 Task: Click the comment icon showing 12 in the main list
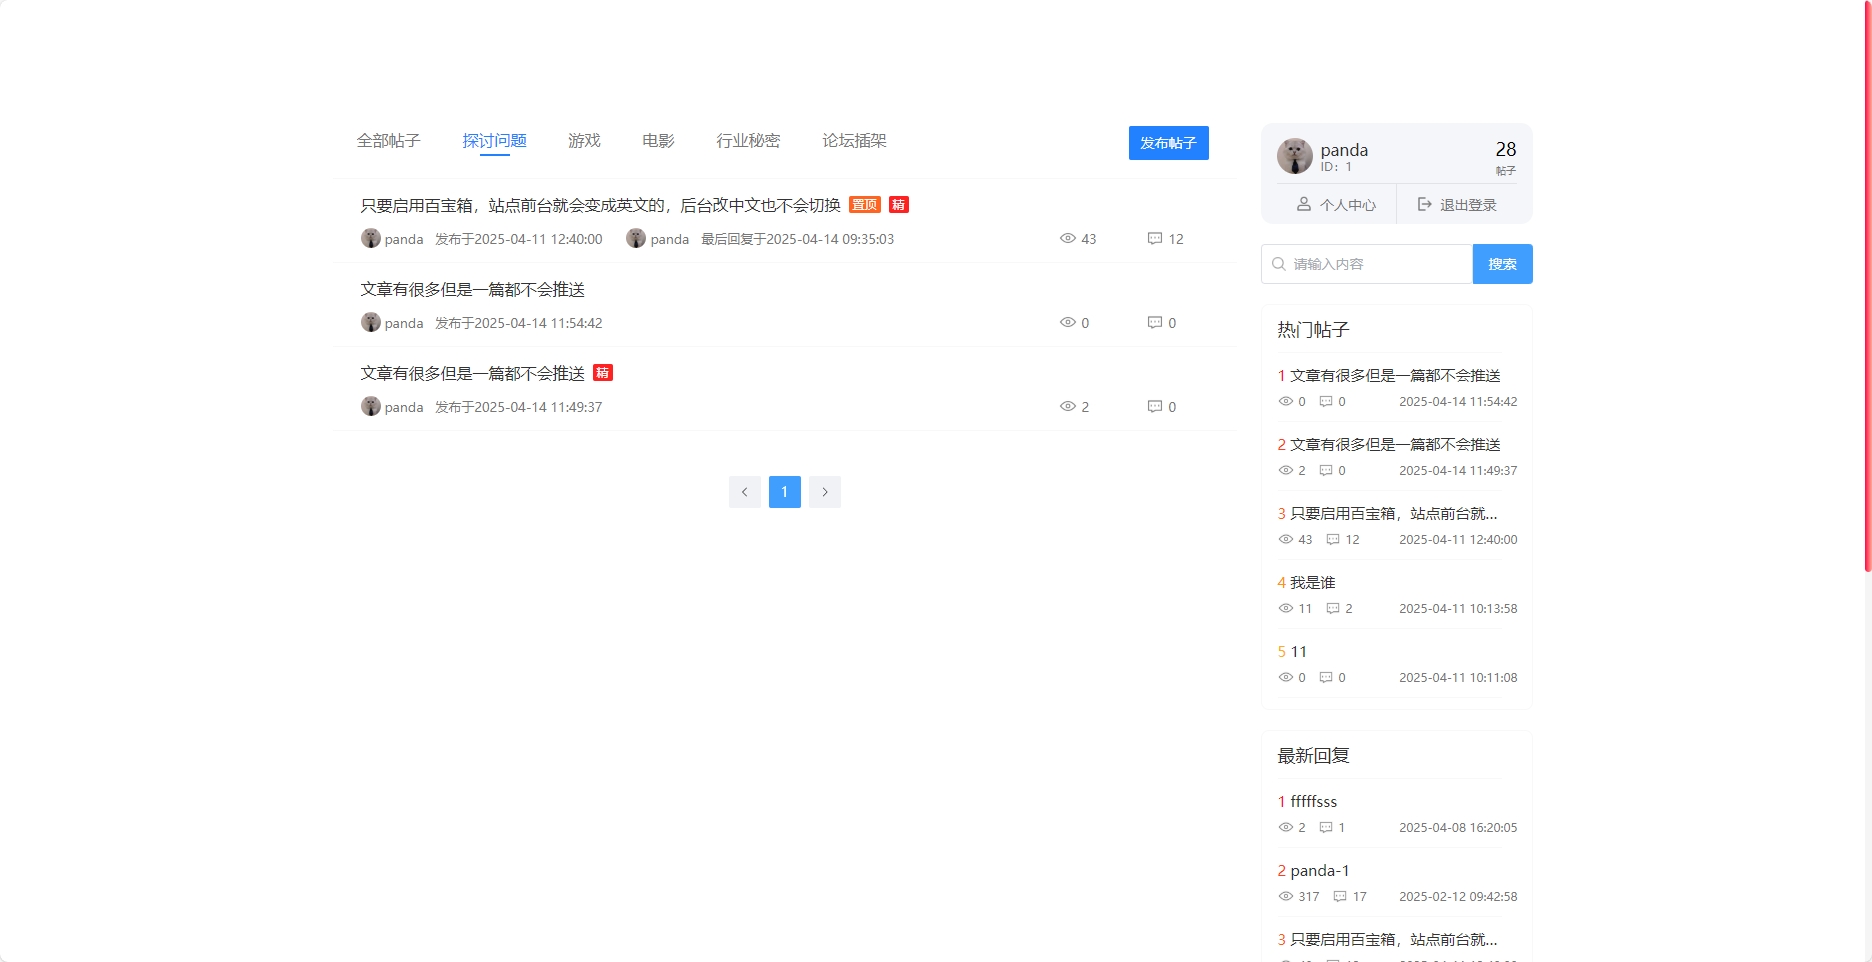1154,239
